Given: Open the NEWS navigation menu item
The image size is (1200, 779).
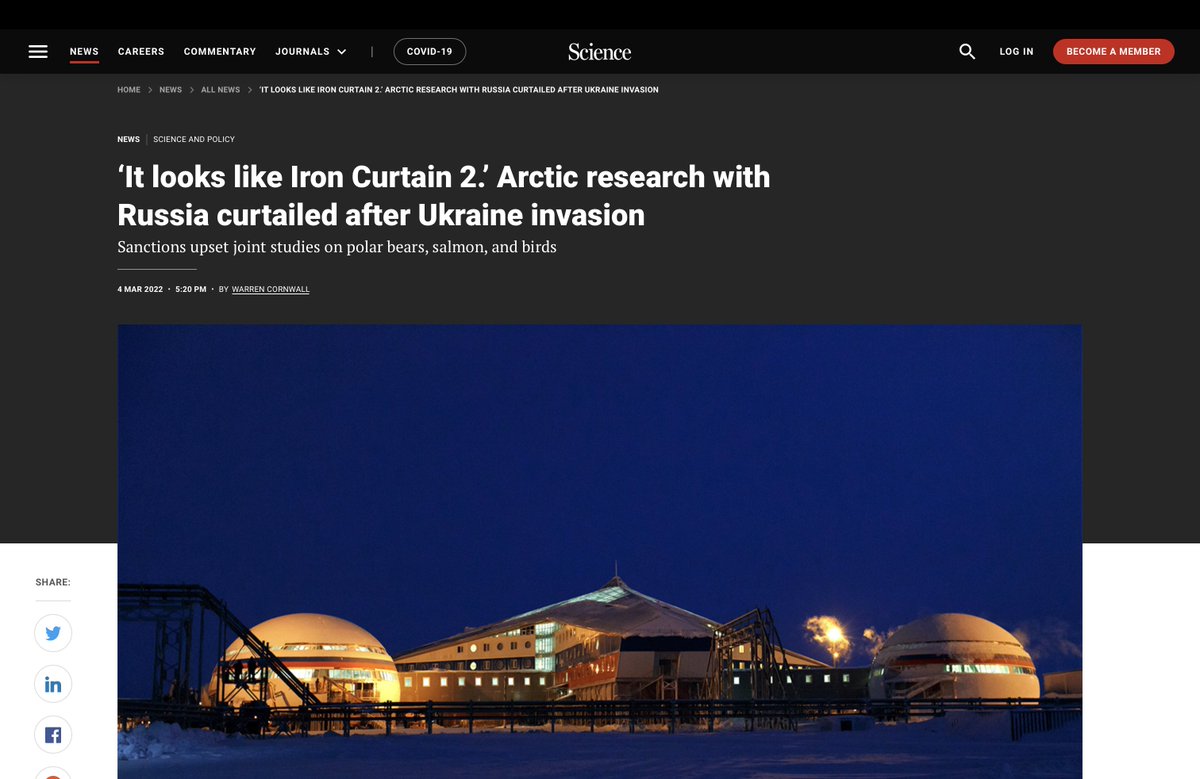Looking at the screenshot, I should pos(84,51).
